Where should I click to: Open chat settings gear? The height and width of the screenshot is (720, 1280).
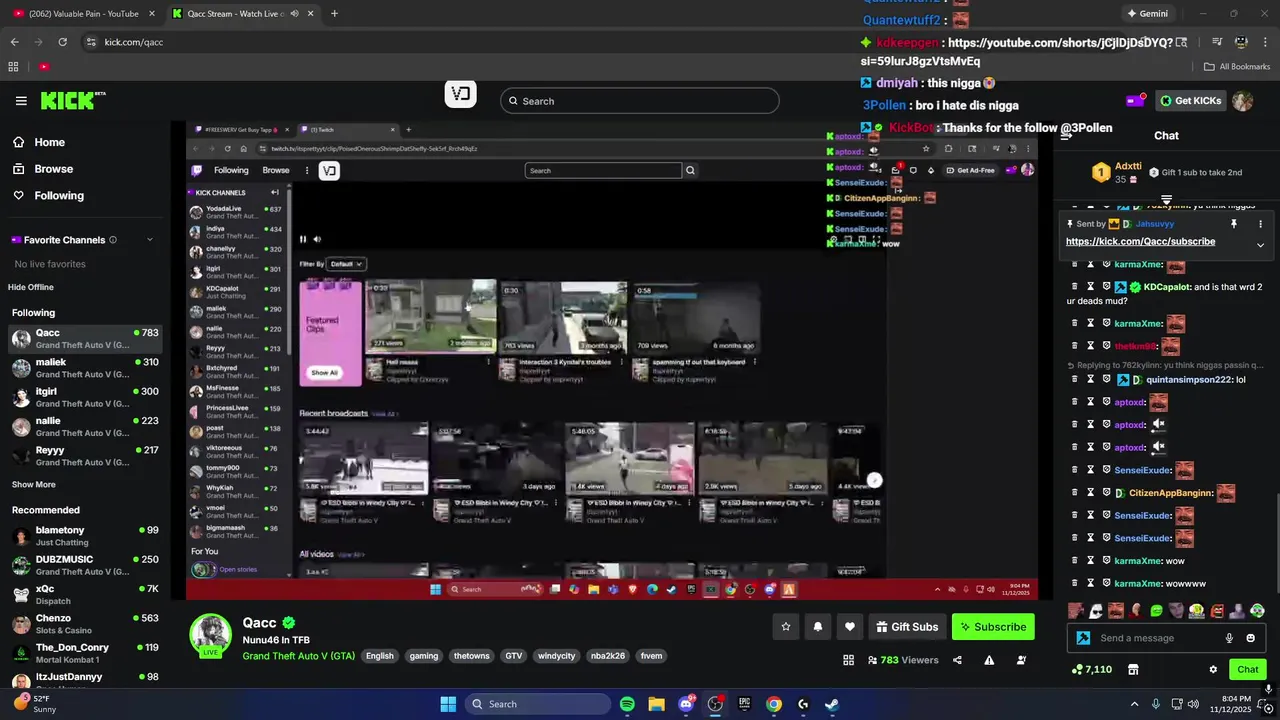point(1213,669)
